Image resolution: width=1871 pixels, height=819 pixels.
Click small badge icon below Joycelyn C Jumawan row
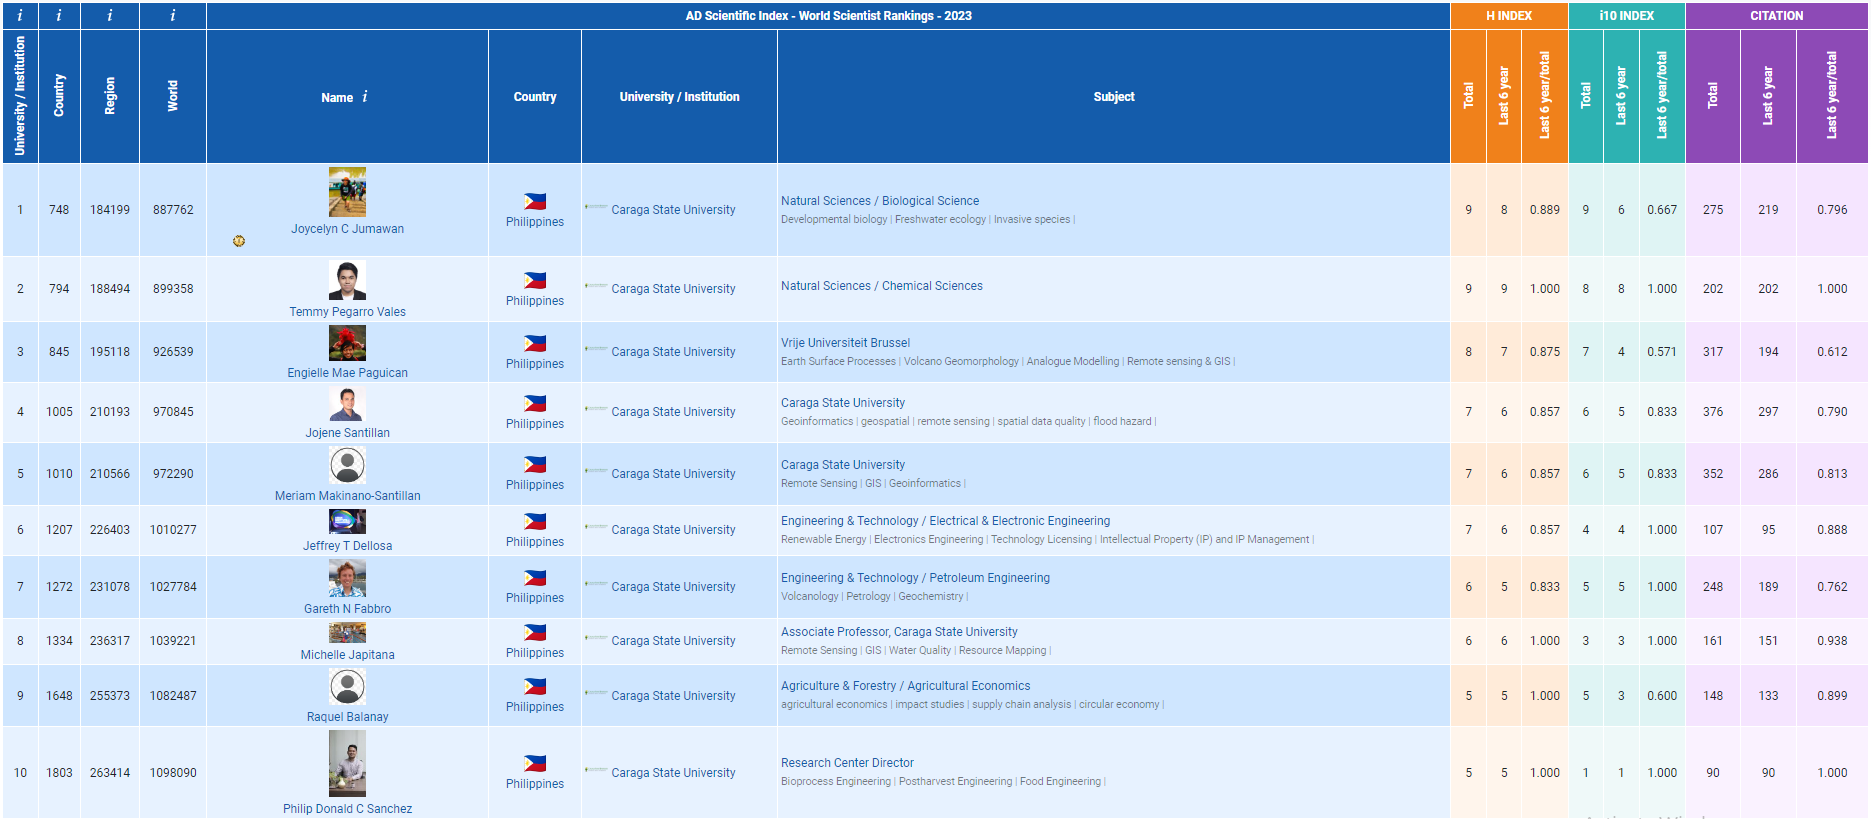tap(239, 241)
